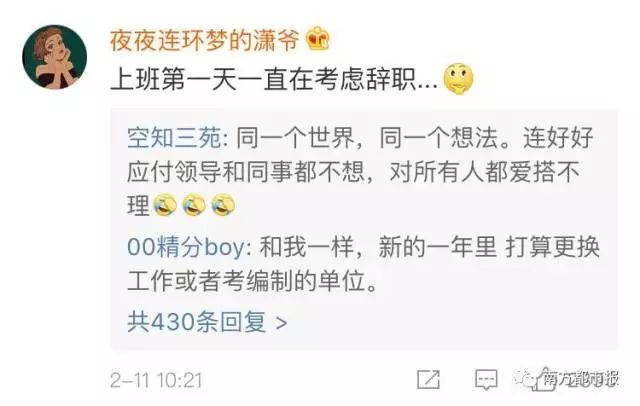Click the third crying-laughing emoji

(x=223, y=205)
